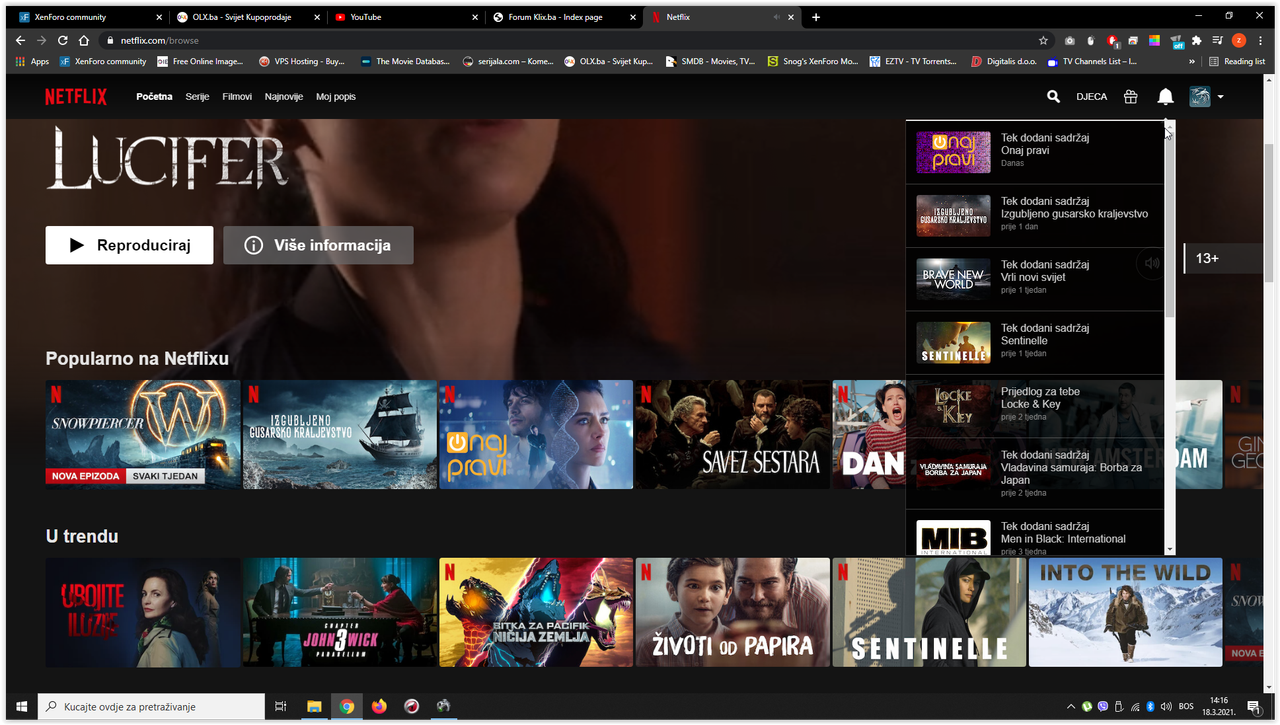Open the red extension with badge 1

click(1112, 41)
